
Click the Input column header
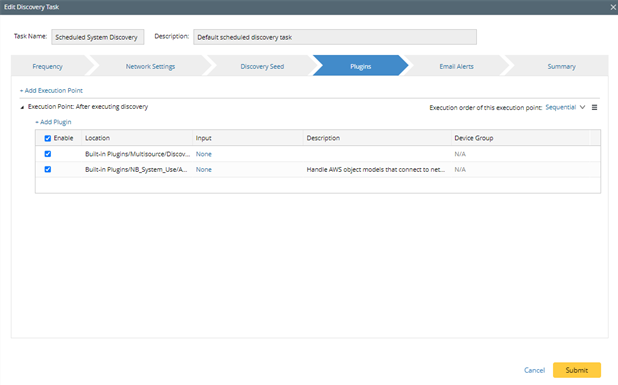248,138
